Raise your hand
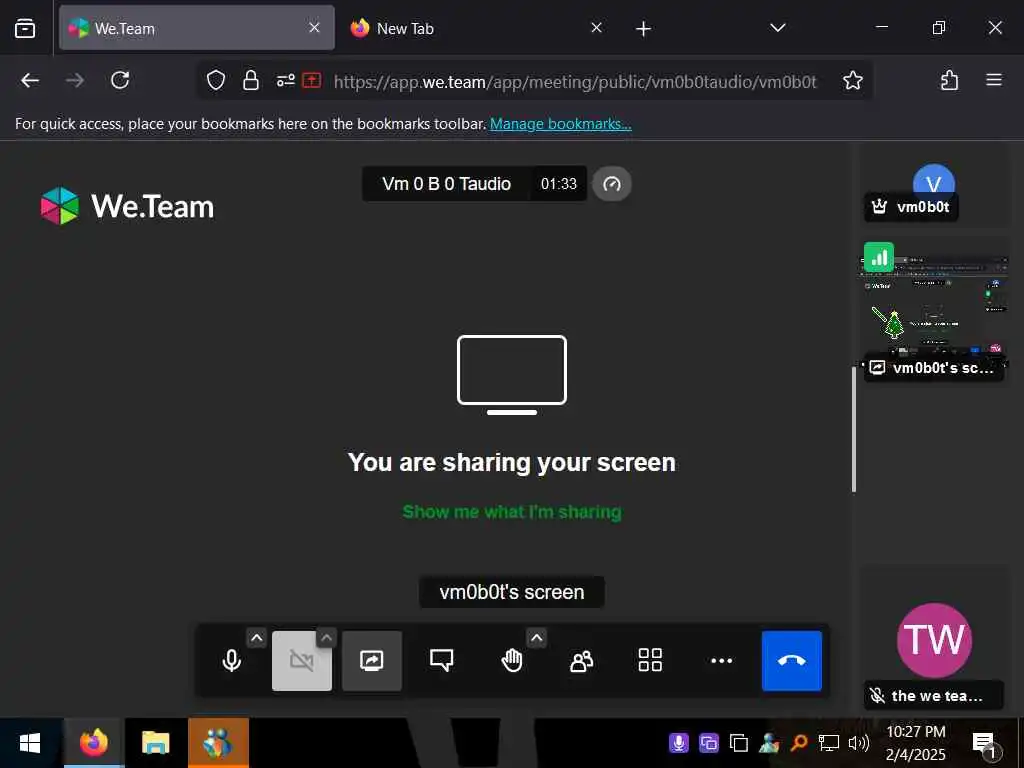Image resolution: width=1024 pixels, height=768 pixels. [x=512, y=660]
